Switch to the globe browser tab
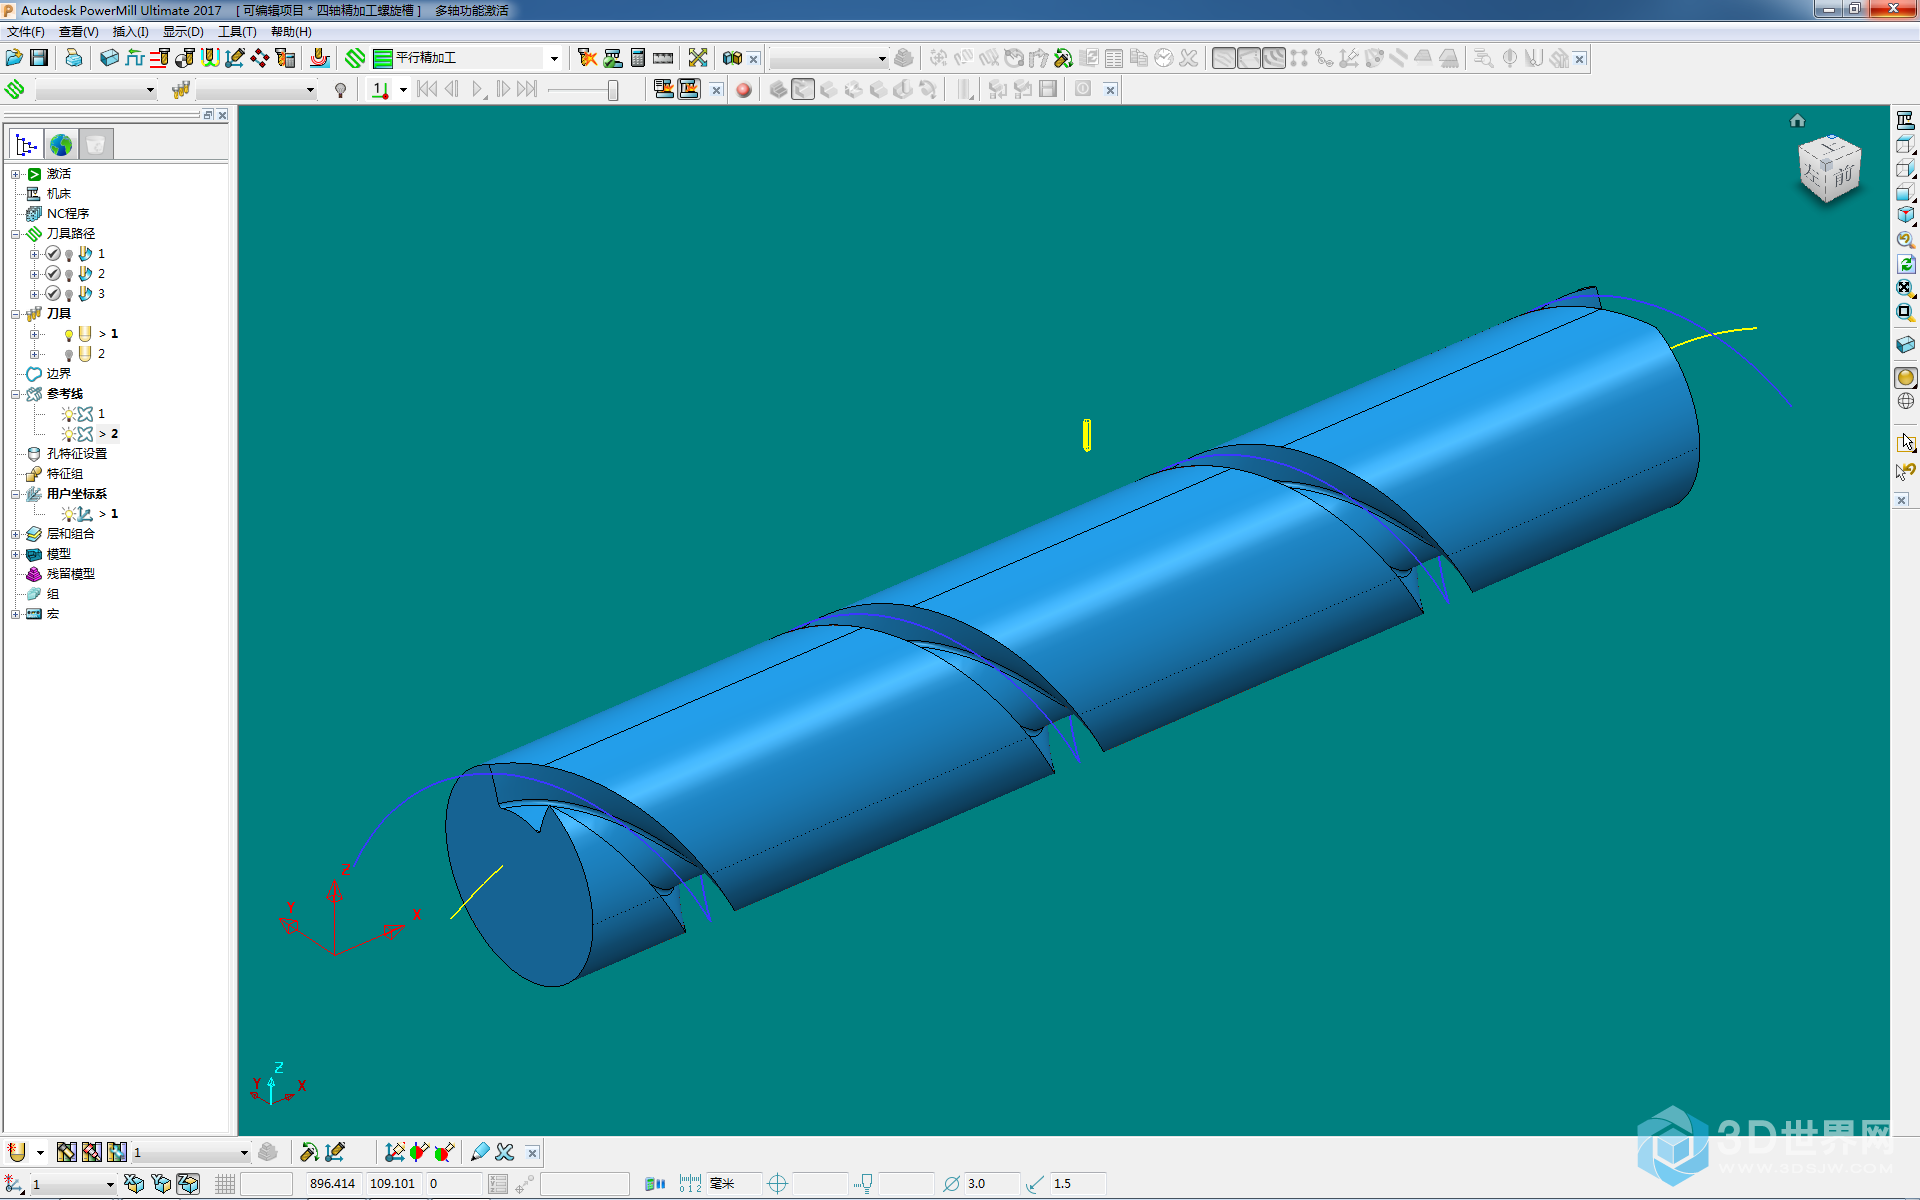1920x1200 pixels. [61, 145]
